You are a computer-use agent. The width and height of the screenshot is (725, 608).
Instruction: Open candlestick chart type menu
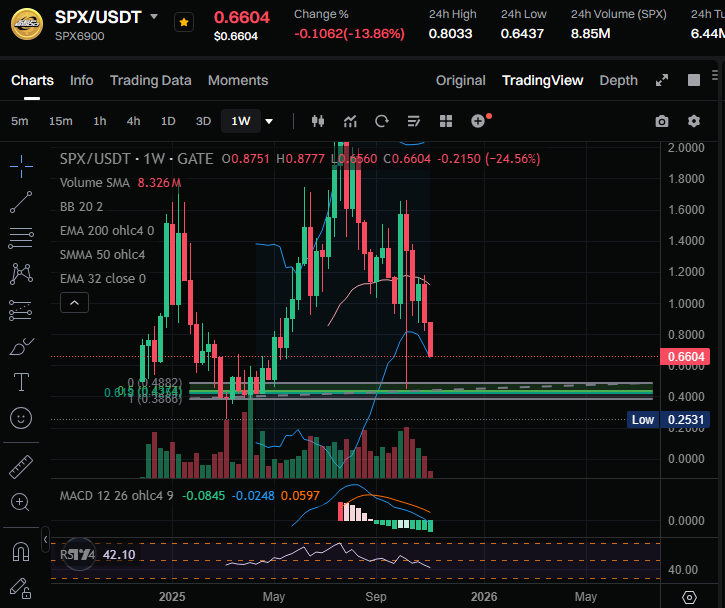318,121
